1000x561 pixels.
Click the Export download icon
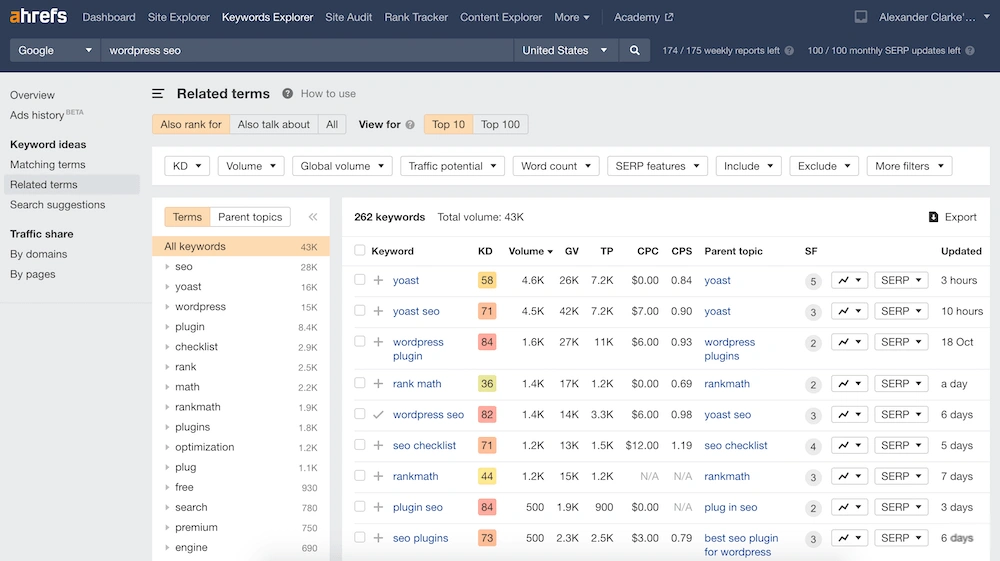933,217
